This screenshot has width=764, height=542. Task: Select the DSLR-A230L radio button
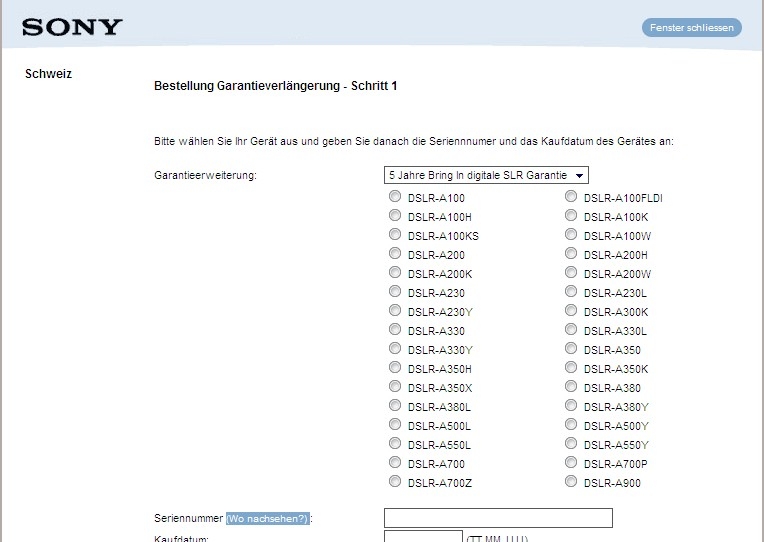pyautogui.click(x=571, y=291)
